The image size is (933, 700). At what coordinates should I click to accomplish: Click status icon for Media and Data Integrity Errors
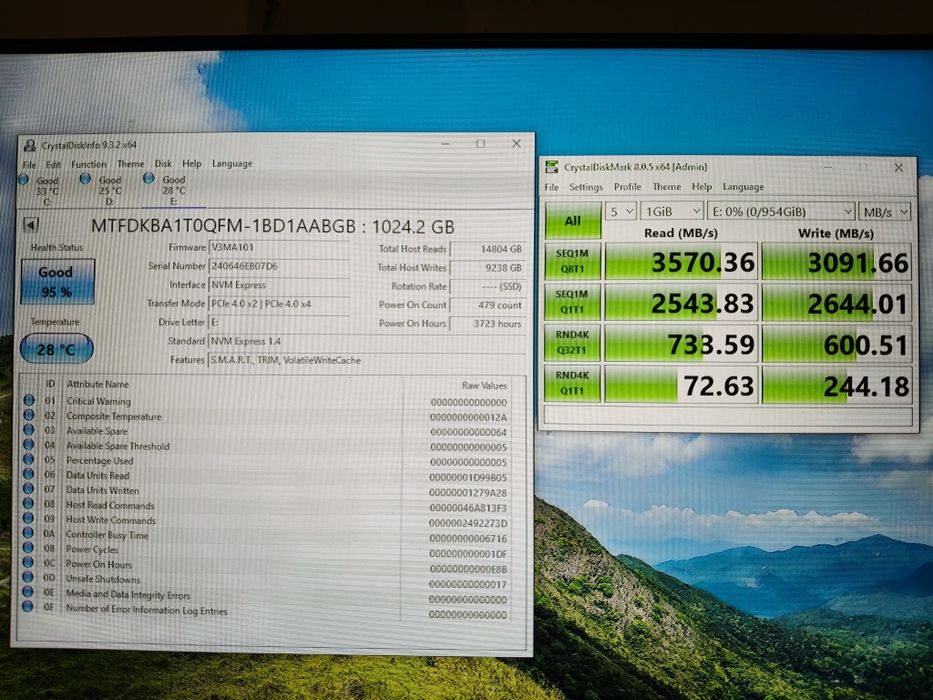[x=28, y=592]
